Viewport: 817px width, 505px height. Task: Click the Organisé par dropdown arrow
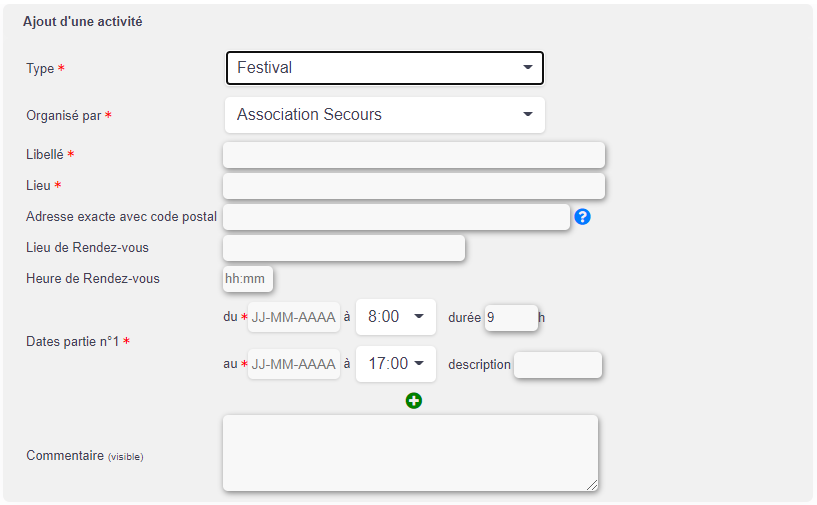tap(527, 114)
